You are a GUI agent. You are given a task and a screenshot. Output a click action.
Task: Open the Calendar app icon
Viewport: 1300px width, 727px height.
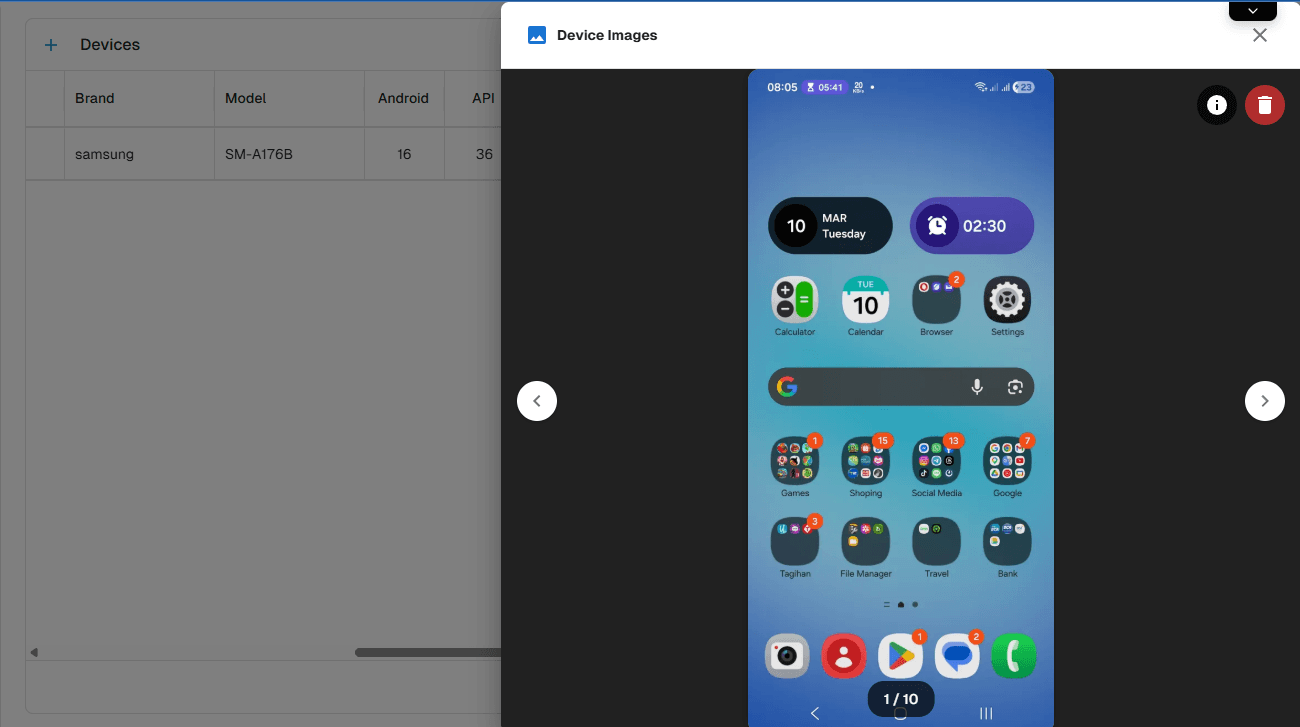click(865, 299)
